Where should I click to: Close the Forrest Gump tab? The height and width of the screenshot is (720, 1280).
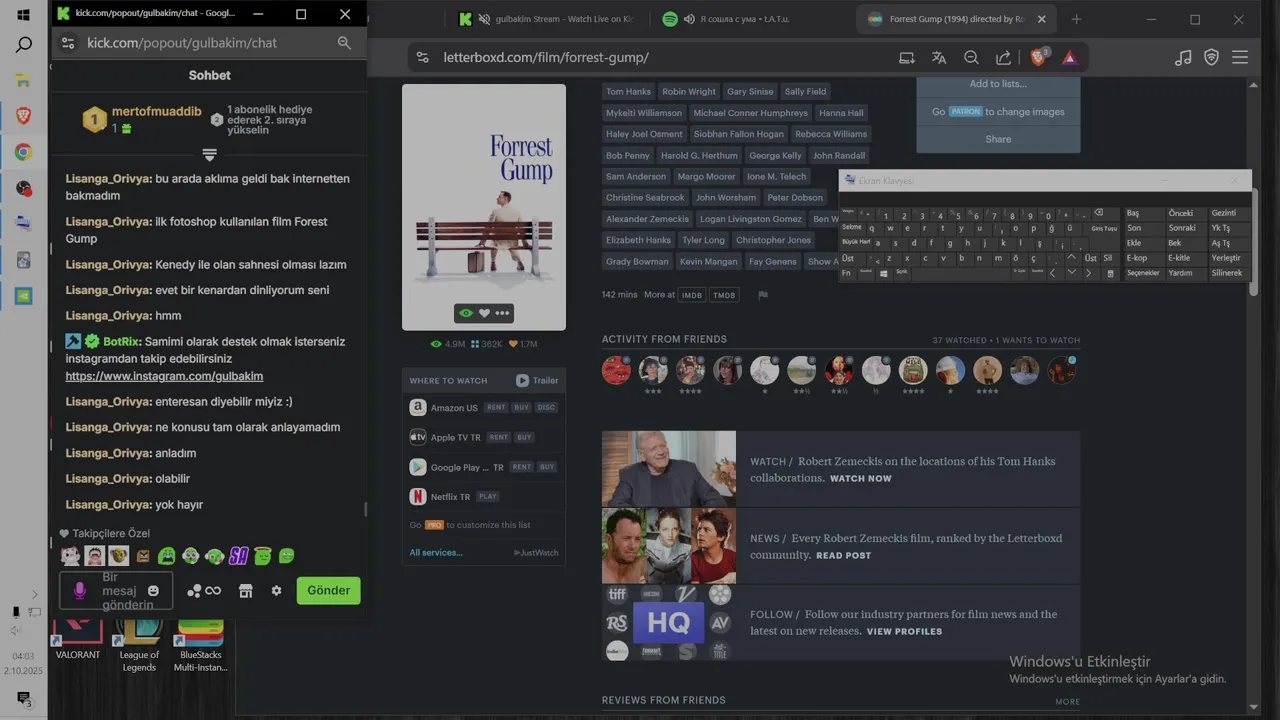(x=1042, y=19)
